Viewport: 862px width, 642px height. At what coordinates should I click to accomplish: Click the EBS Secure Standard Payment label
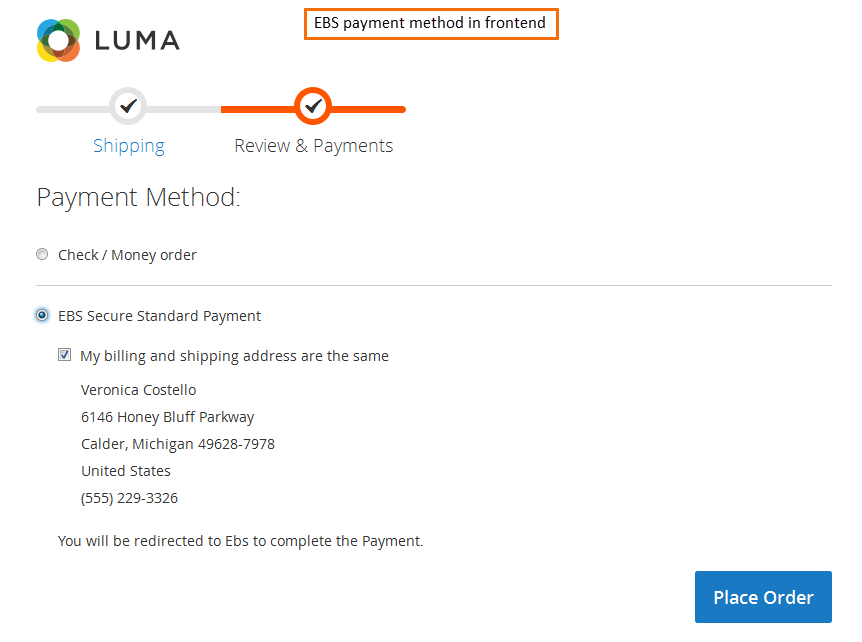(159, 316)
